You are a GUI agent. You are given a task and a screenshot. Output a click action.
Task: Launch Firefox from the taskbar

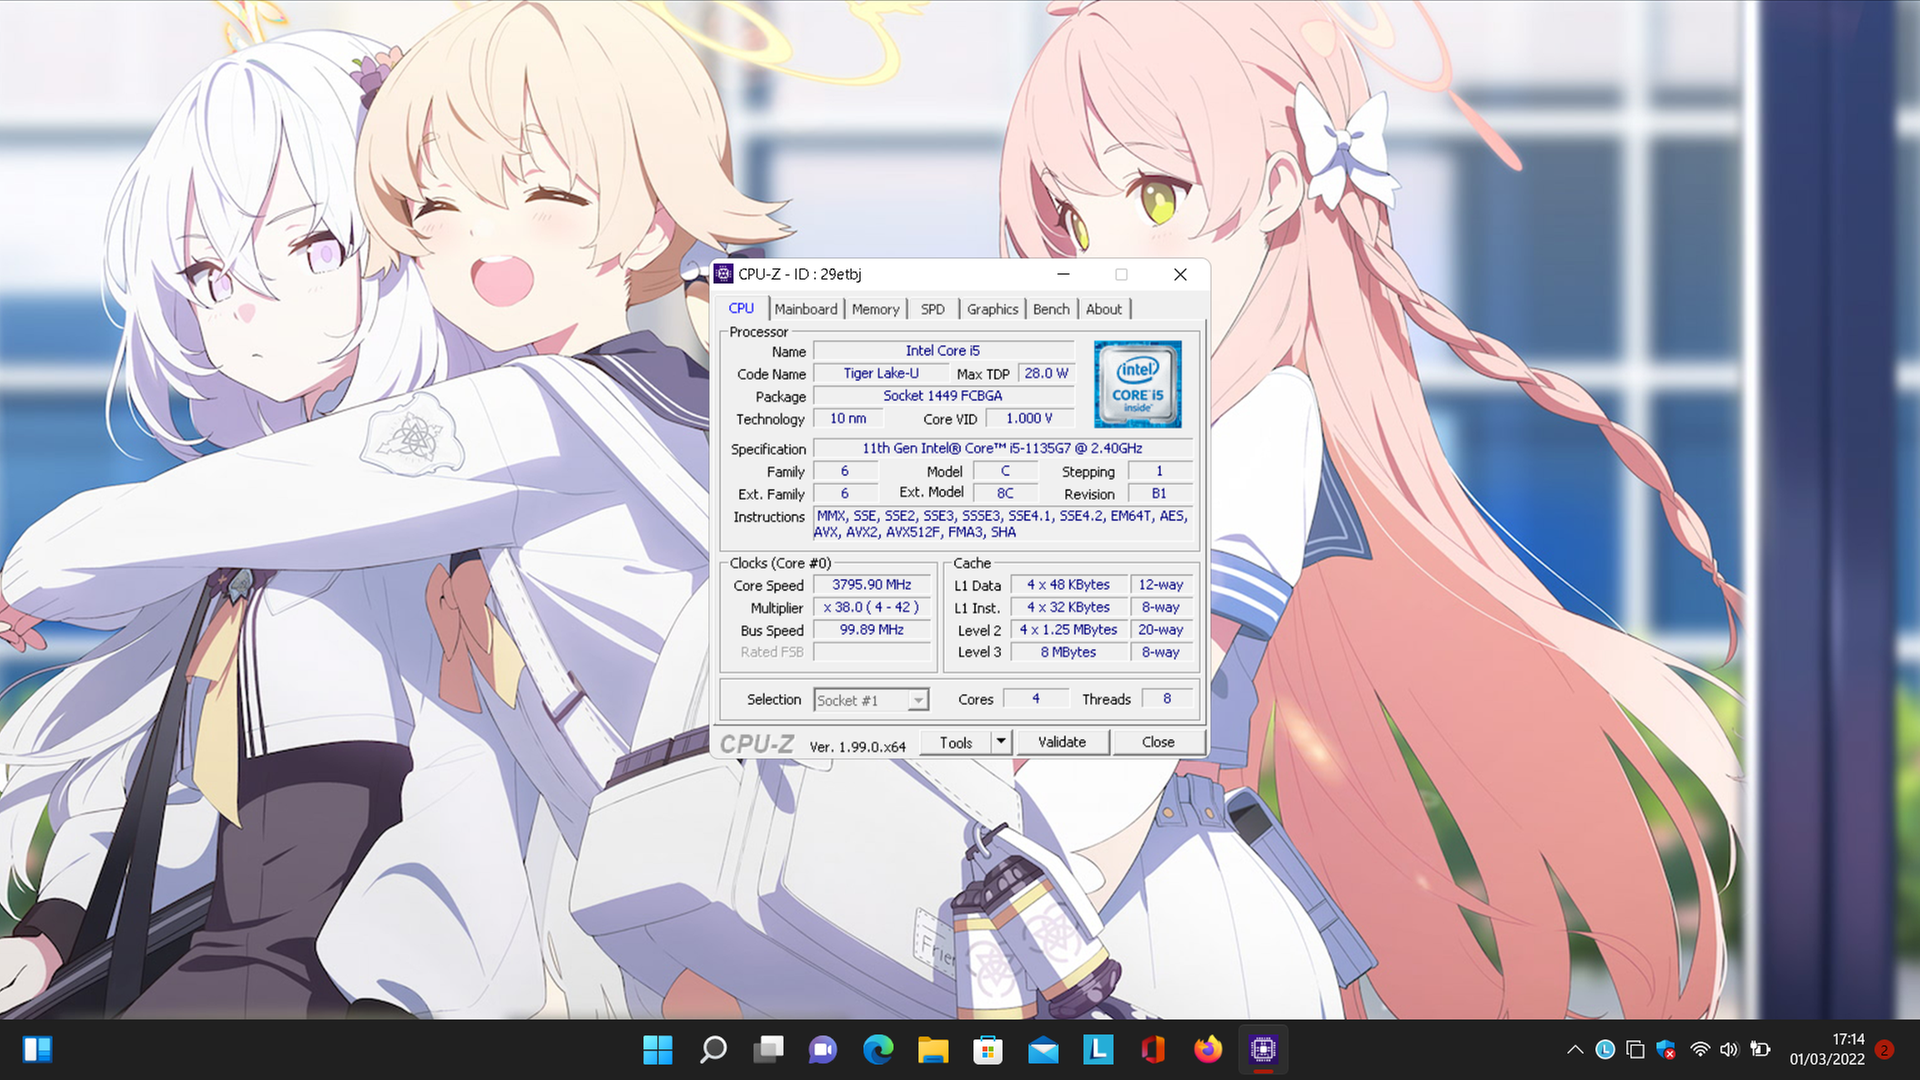coord(1208,1049)
